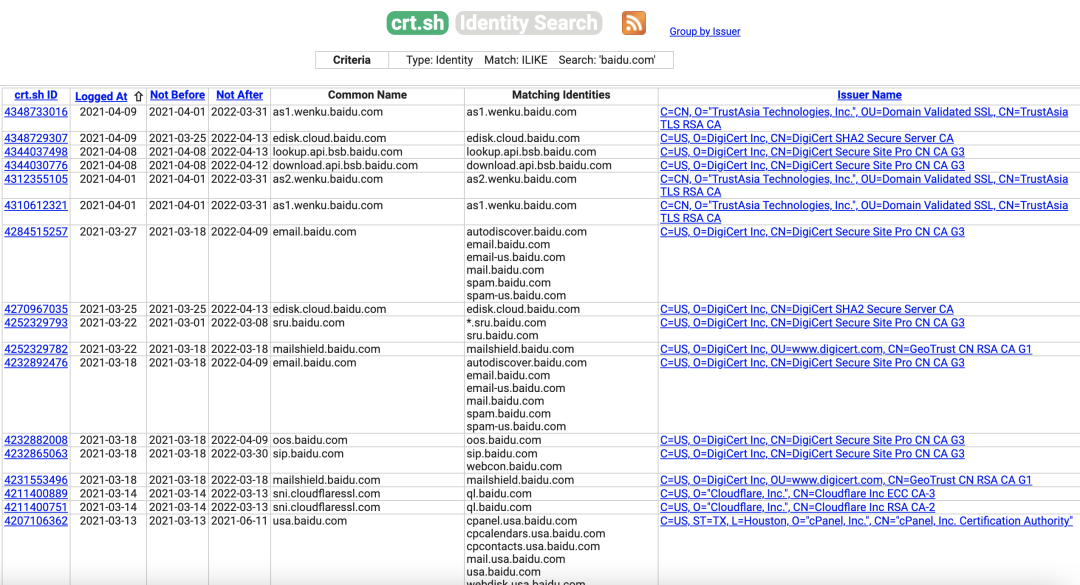Click matching identity 'cpanel.usa.baidu.com'

pyautogui.click(x=521, y=521)
